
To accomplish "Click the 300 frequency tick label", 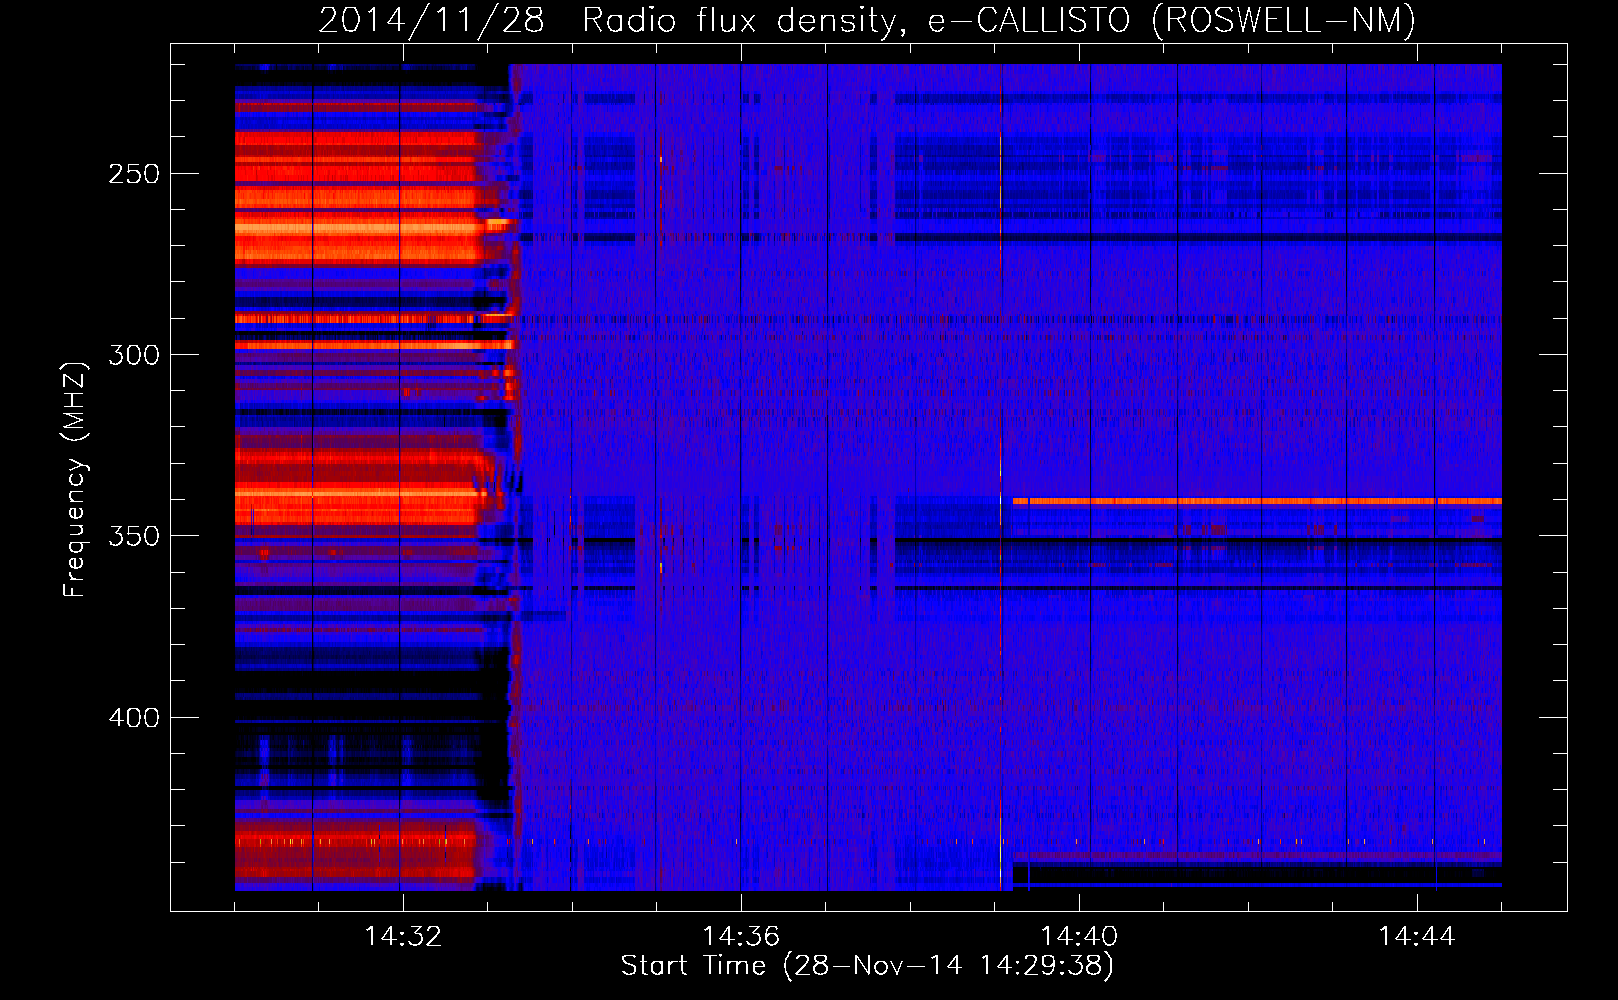I will 134,355.
